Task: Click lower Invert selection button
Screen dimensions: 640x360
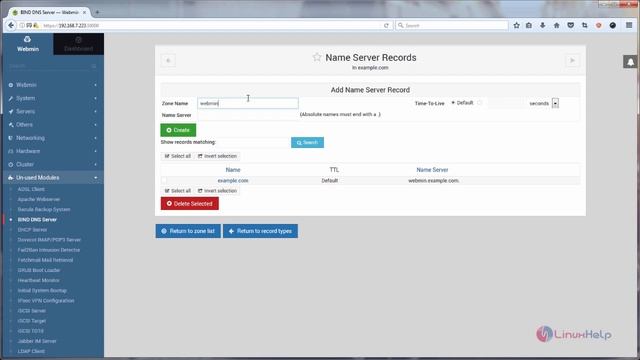Action: pyautogui.click(x=217, y=191)
